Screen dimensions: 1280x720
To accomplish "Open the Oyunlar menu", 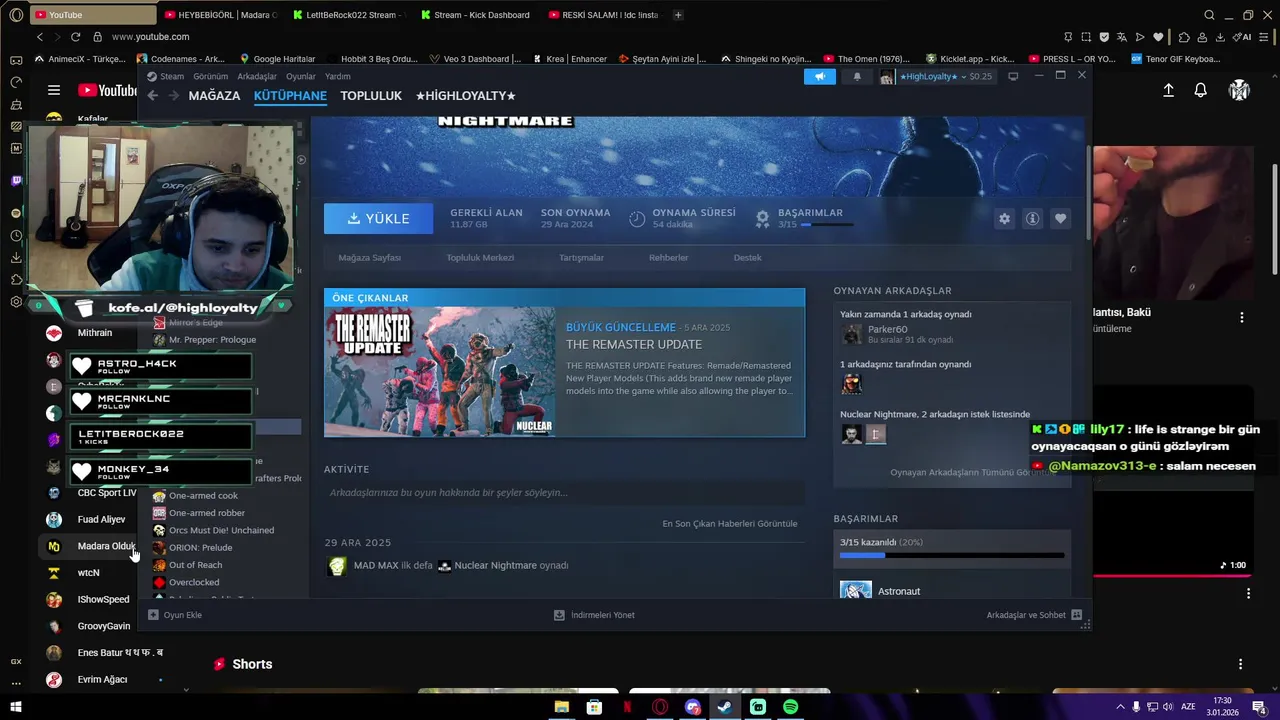I will [301, 76].
